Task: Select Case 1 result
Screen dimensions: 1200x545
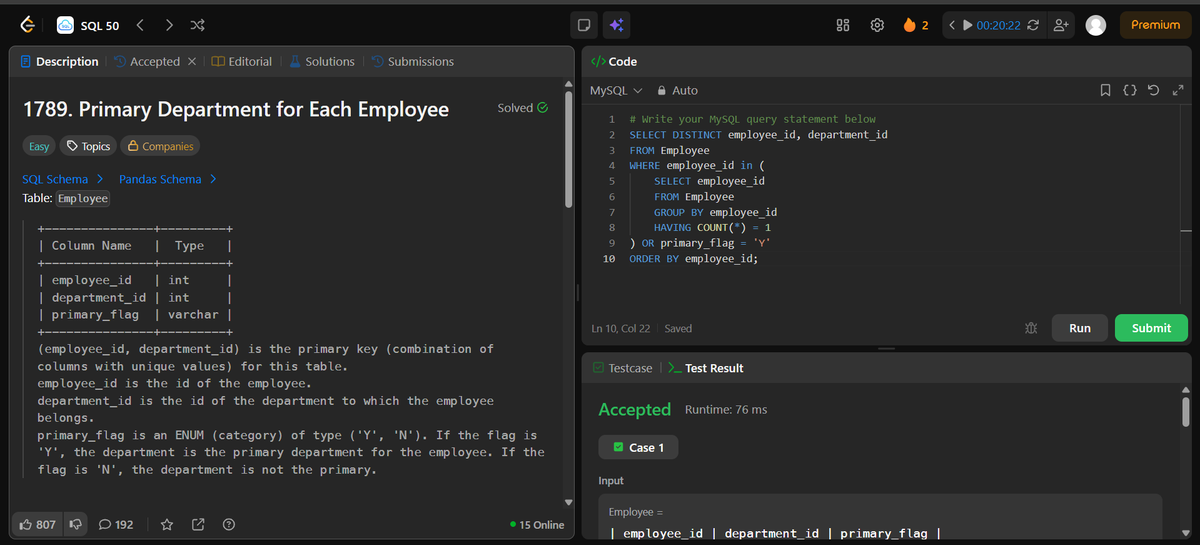Action: click(638, 447)
